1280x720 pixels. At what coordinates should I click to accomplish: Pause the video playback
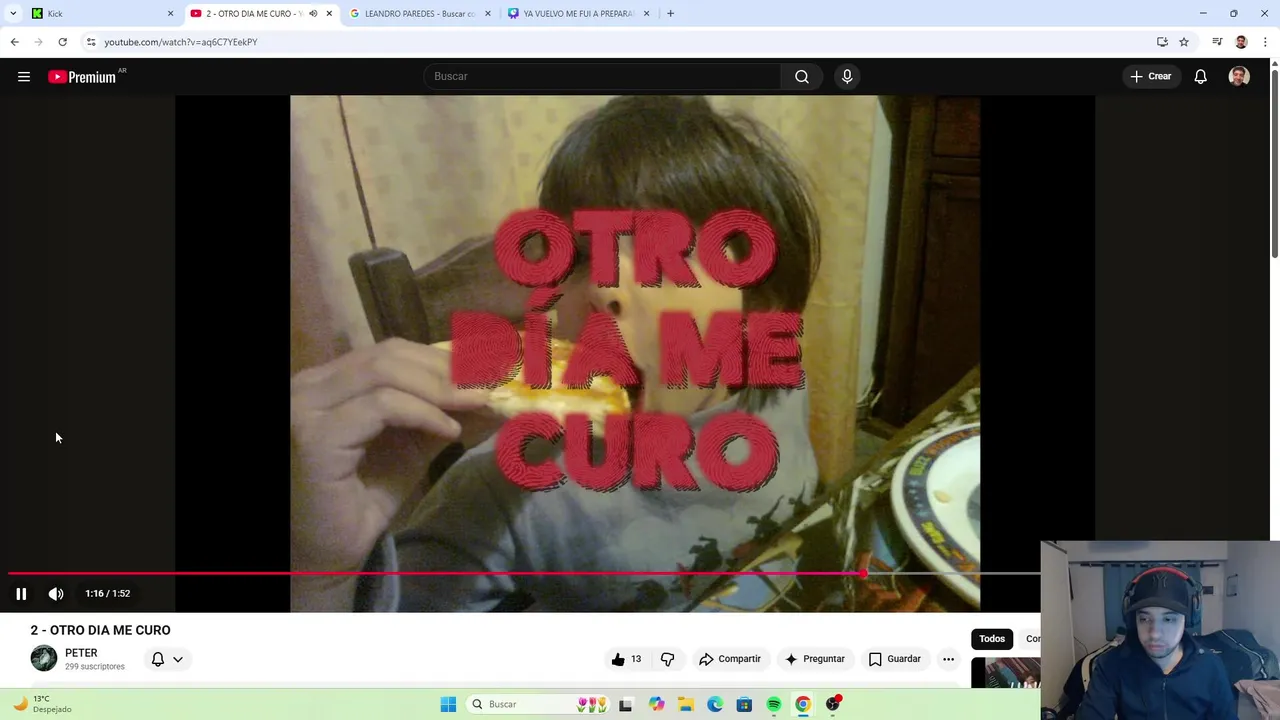click(21, 593)
